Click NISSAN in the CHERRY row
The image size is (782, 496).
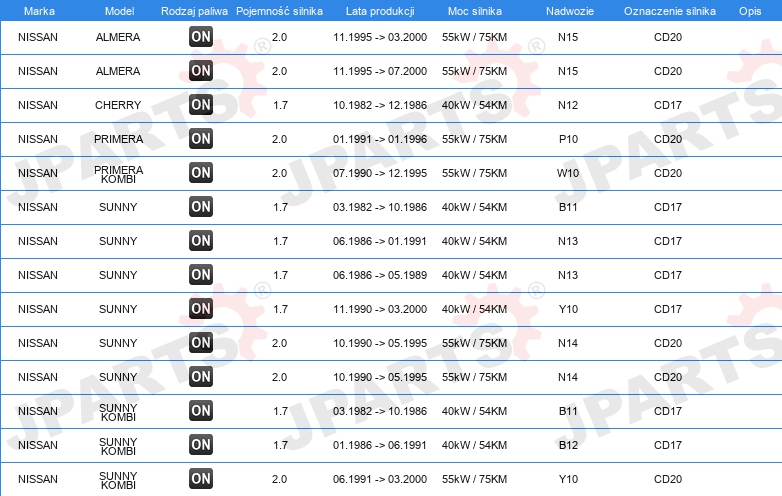38,105
